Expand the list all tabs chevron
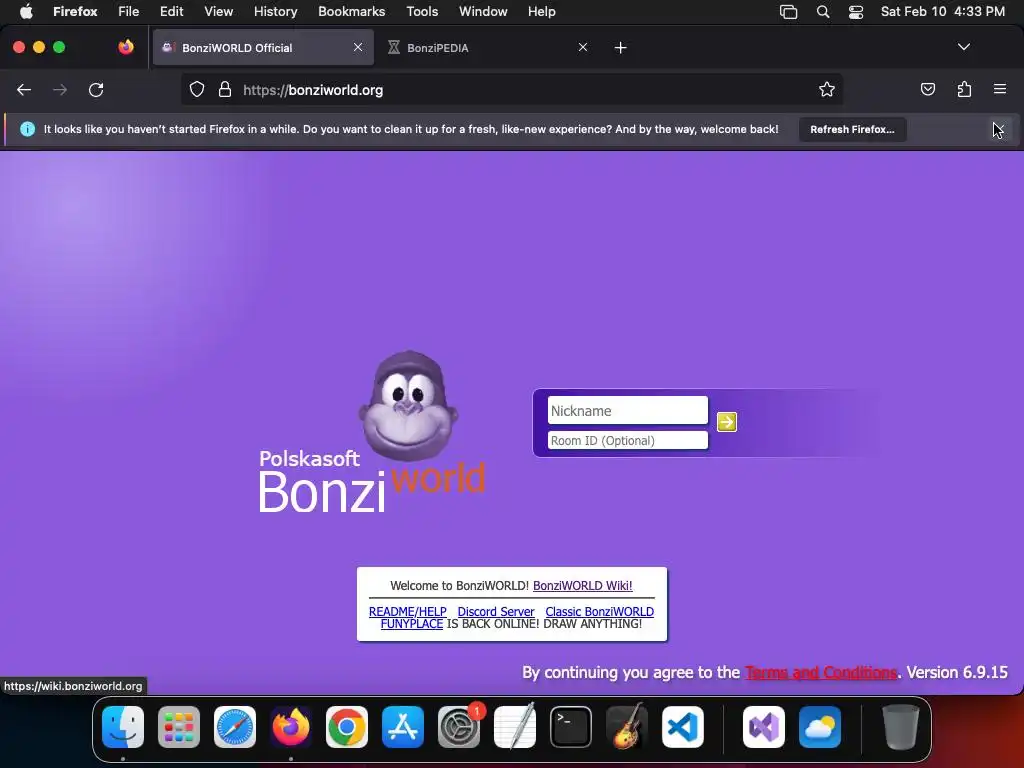This screenshot has height=768, width=1024. coord(963,47)
